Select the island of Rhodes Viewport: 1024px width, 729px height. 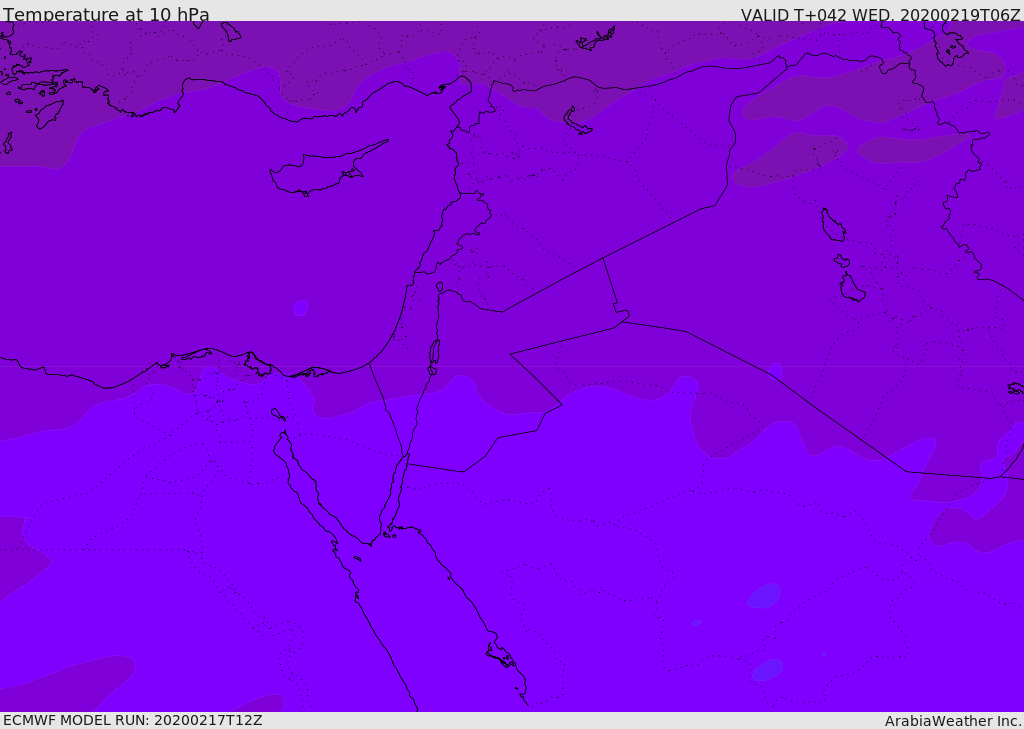pos(49,114)
